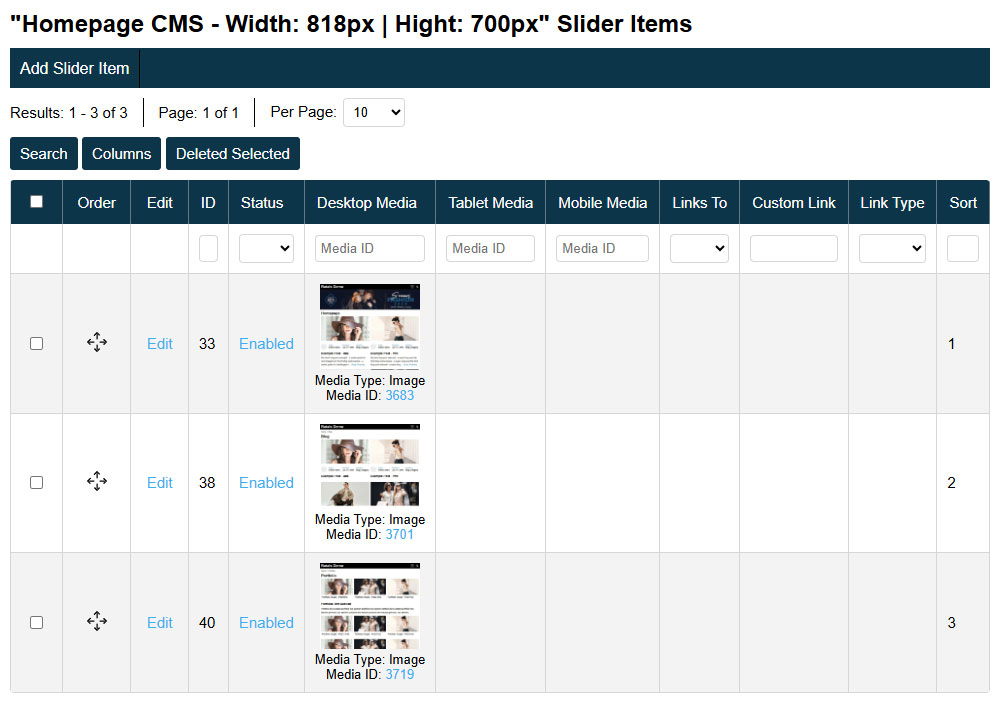Open media ID 3683 link
The width and height of the screenshot is (1000, 703).
point(400,396)
